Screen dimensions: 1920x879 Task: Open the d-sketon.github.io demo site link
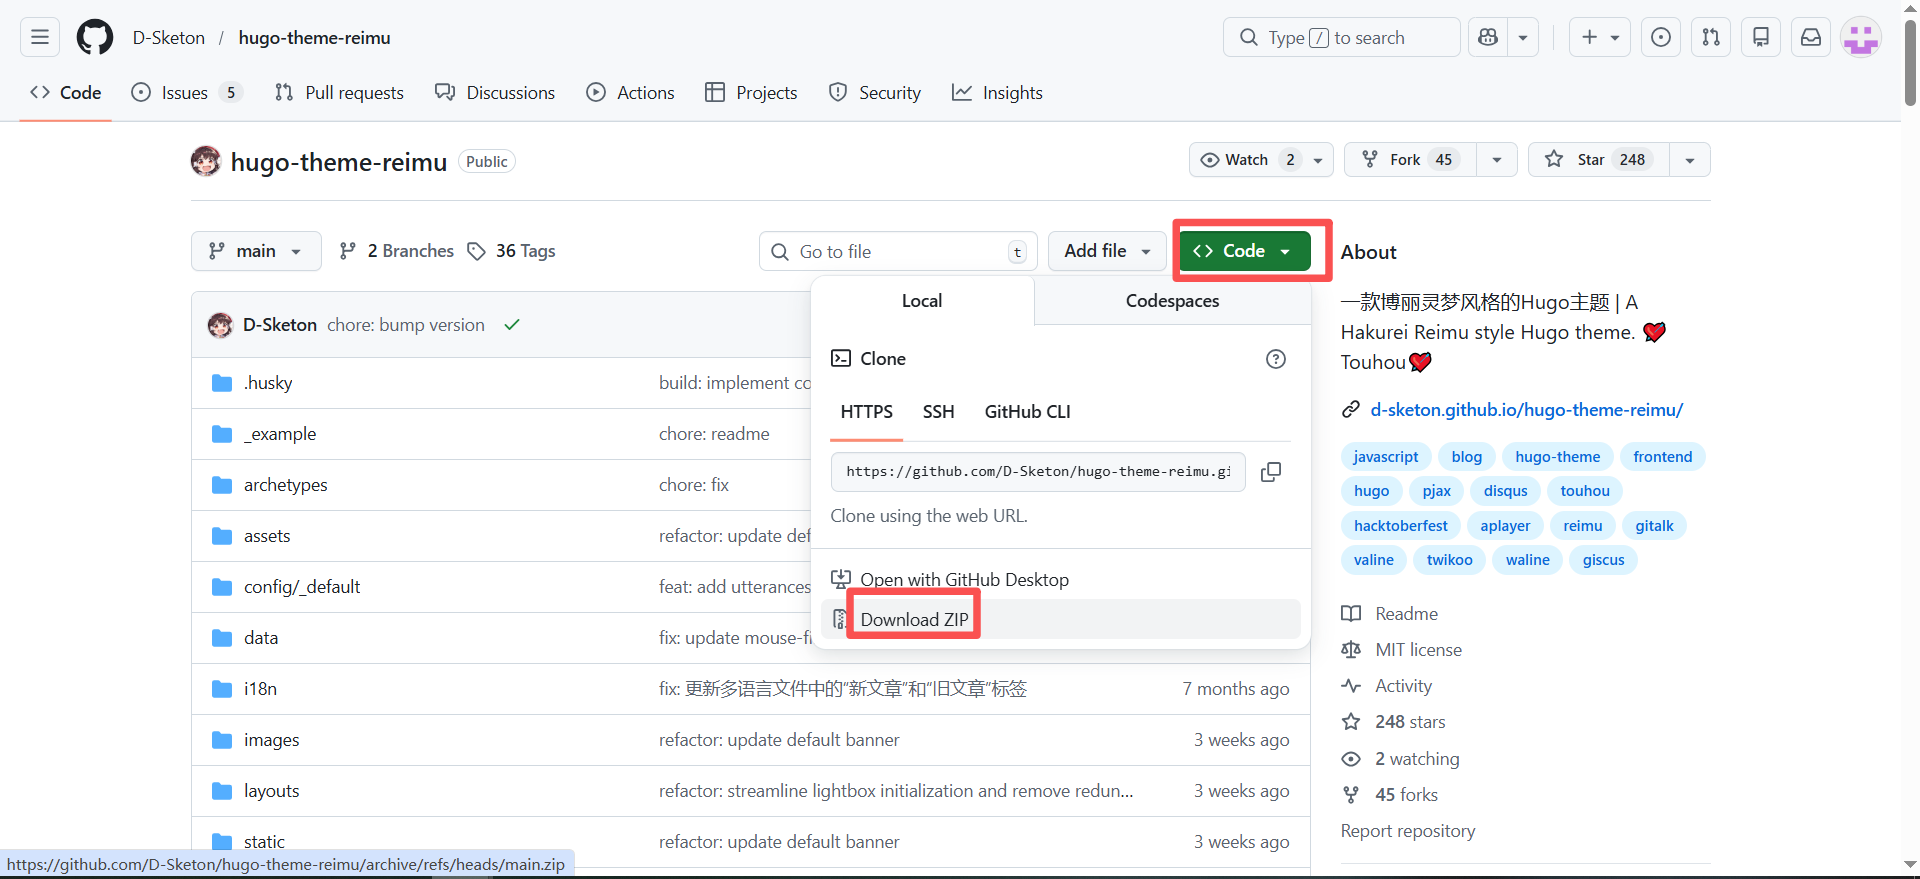pos(1526,410)
